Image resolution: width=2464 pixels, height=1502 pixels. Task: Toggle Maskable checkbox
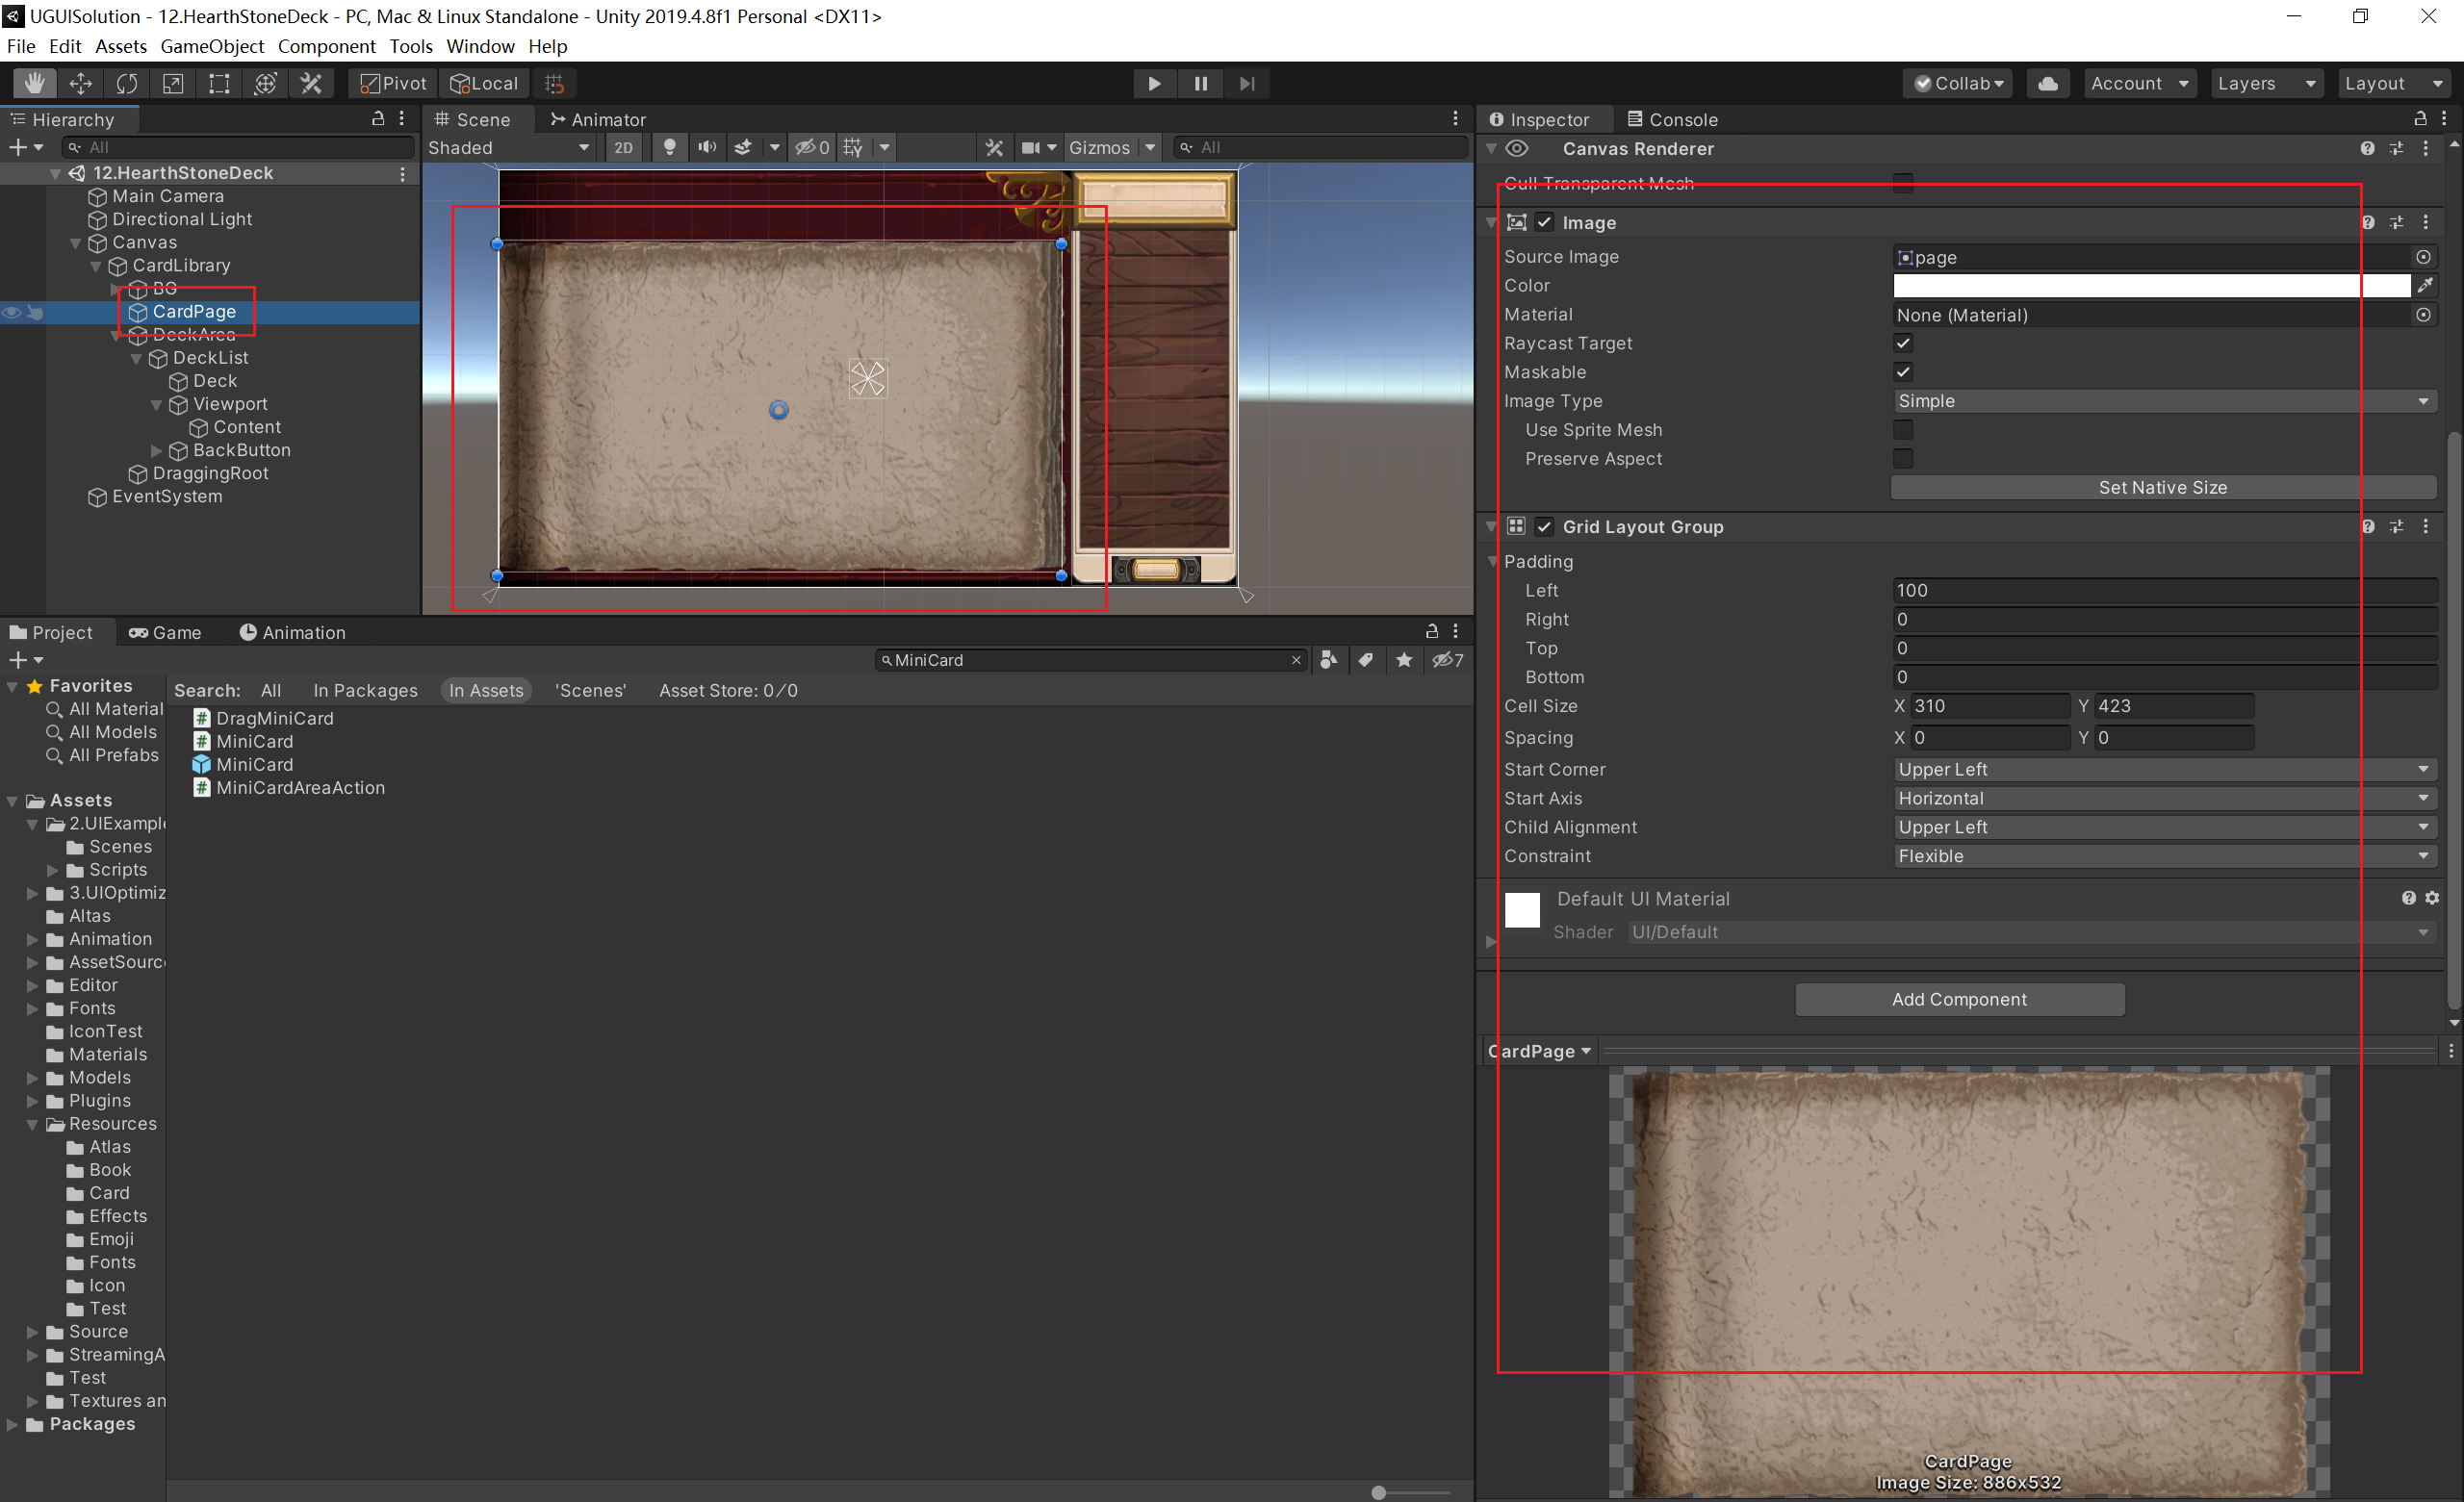pyautogui.click(x=1903, y=372)
